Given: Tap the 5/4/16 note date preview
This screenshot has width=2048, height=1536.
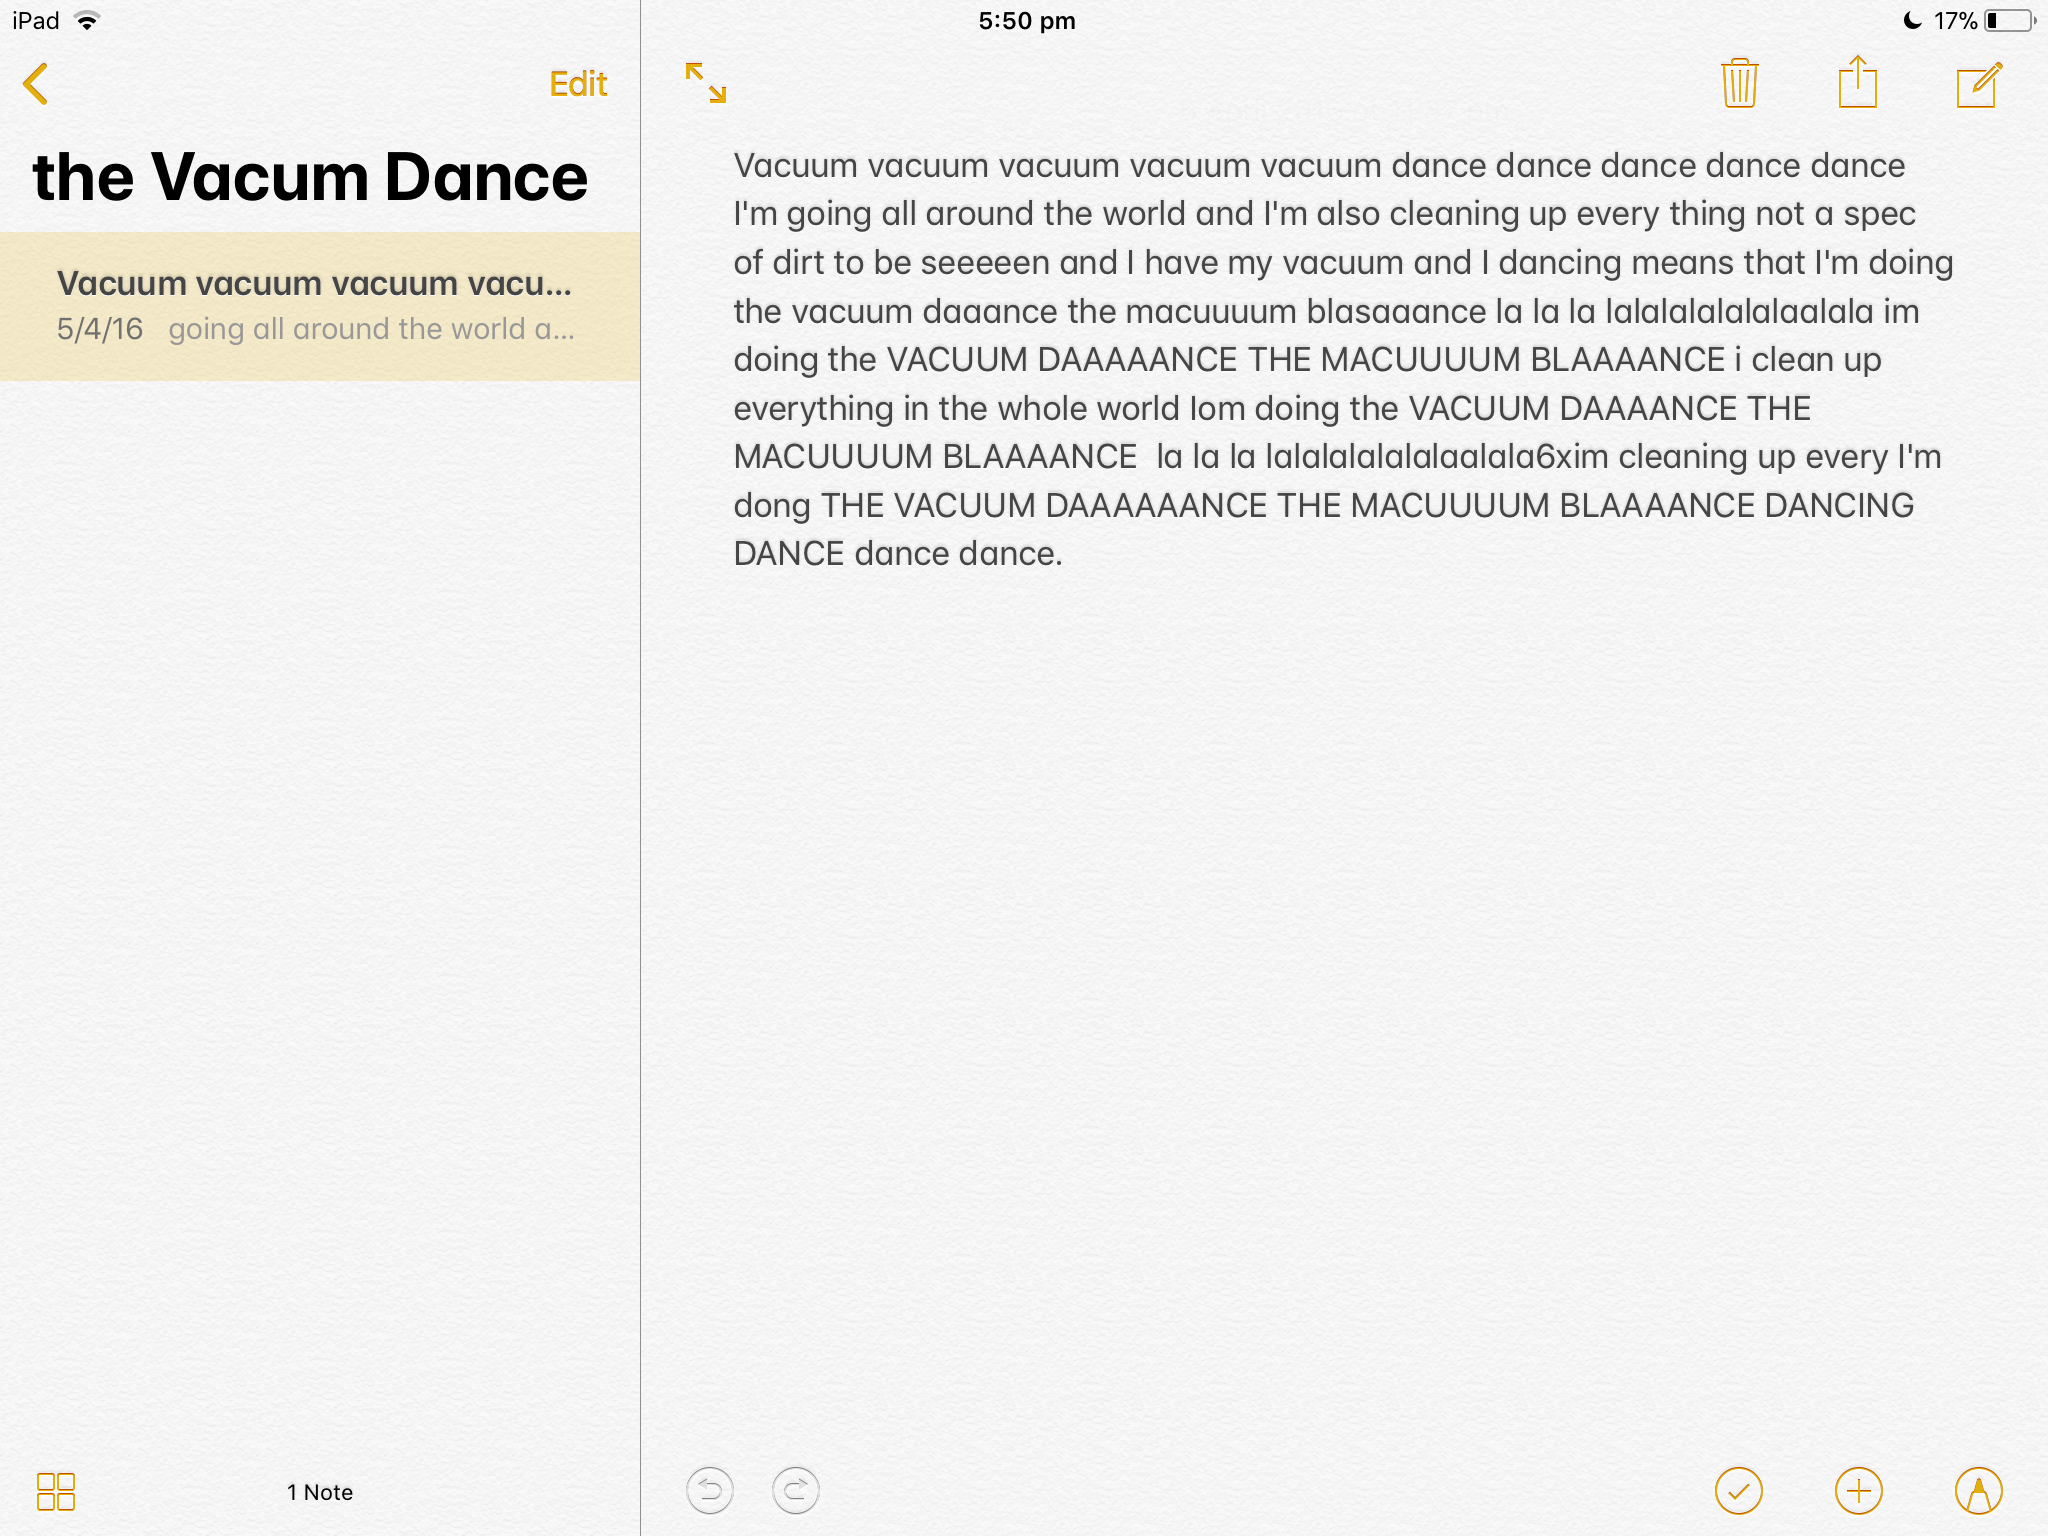Looking at the screenshot, I should click(x=100, y=329).
